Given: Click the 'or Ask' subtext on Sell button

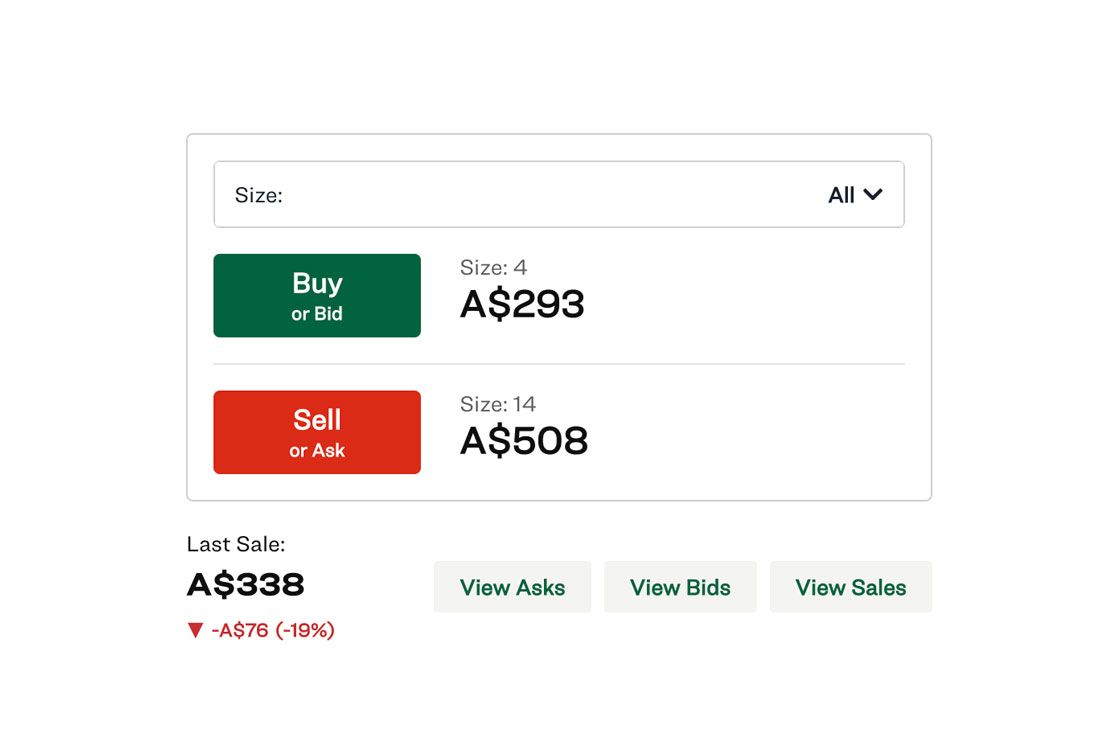Looking at the screenshot, I should (317, 451).
